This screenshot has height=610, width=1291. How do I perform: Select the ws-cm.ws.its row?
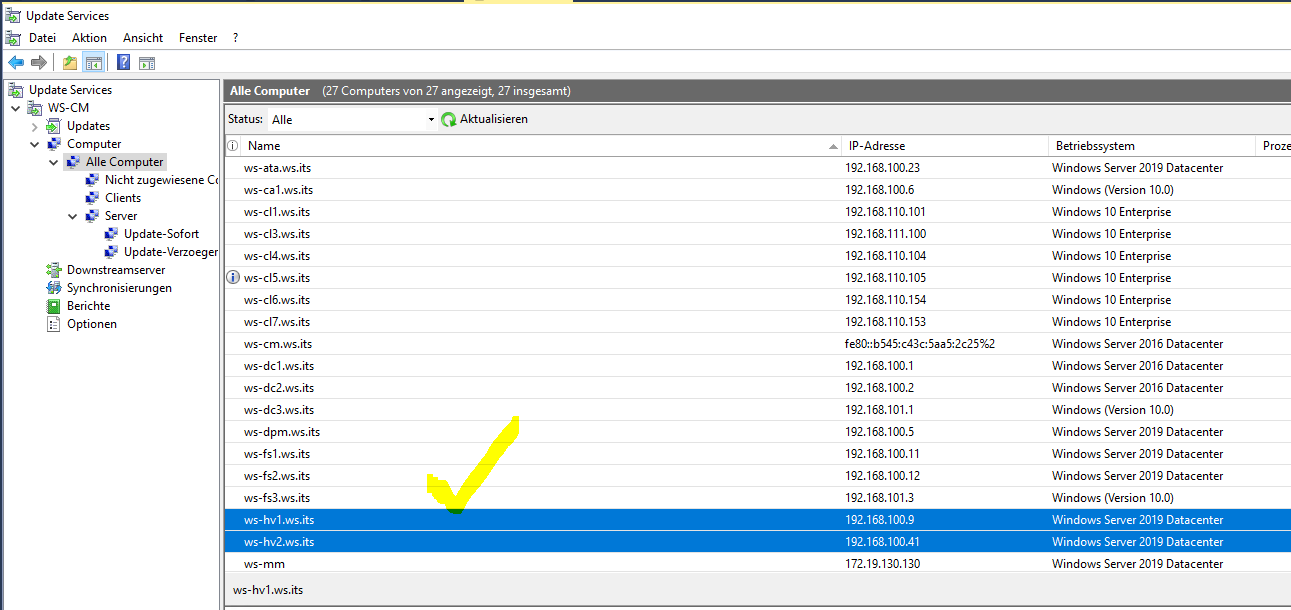pyautogui.click(x=757, y=344)
